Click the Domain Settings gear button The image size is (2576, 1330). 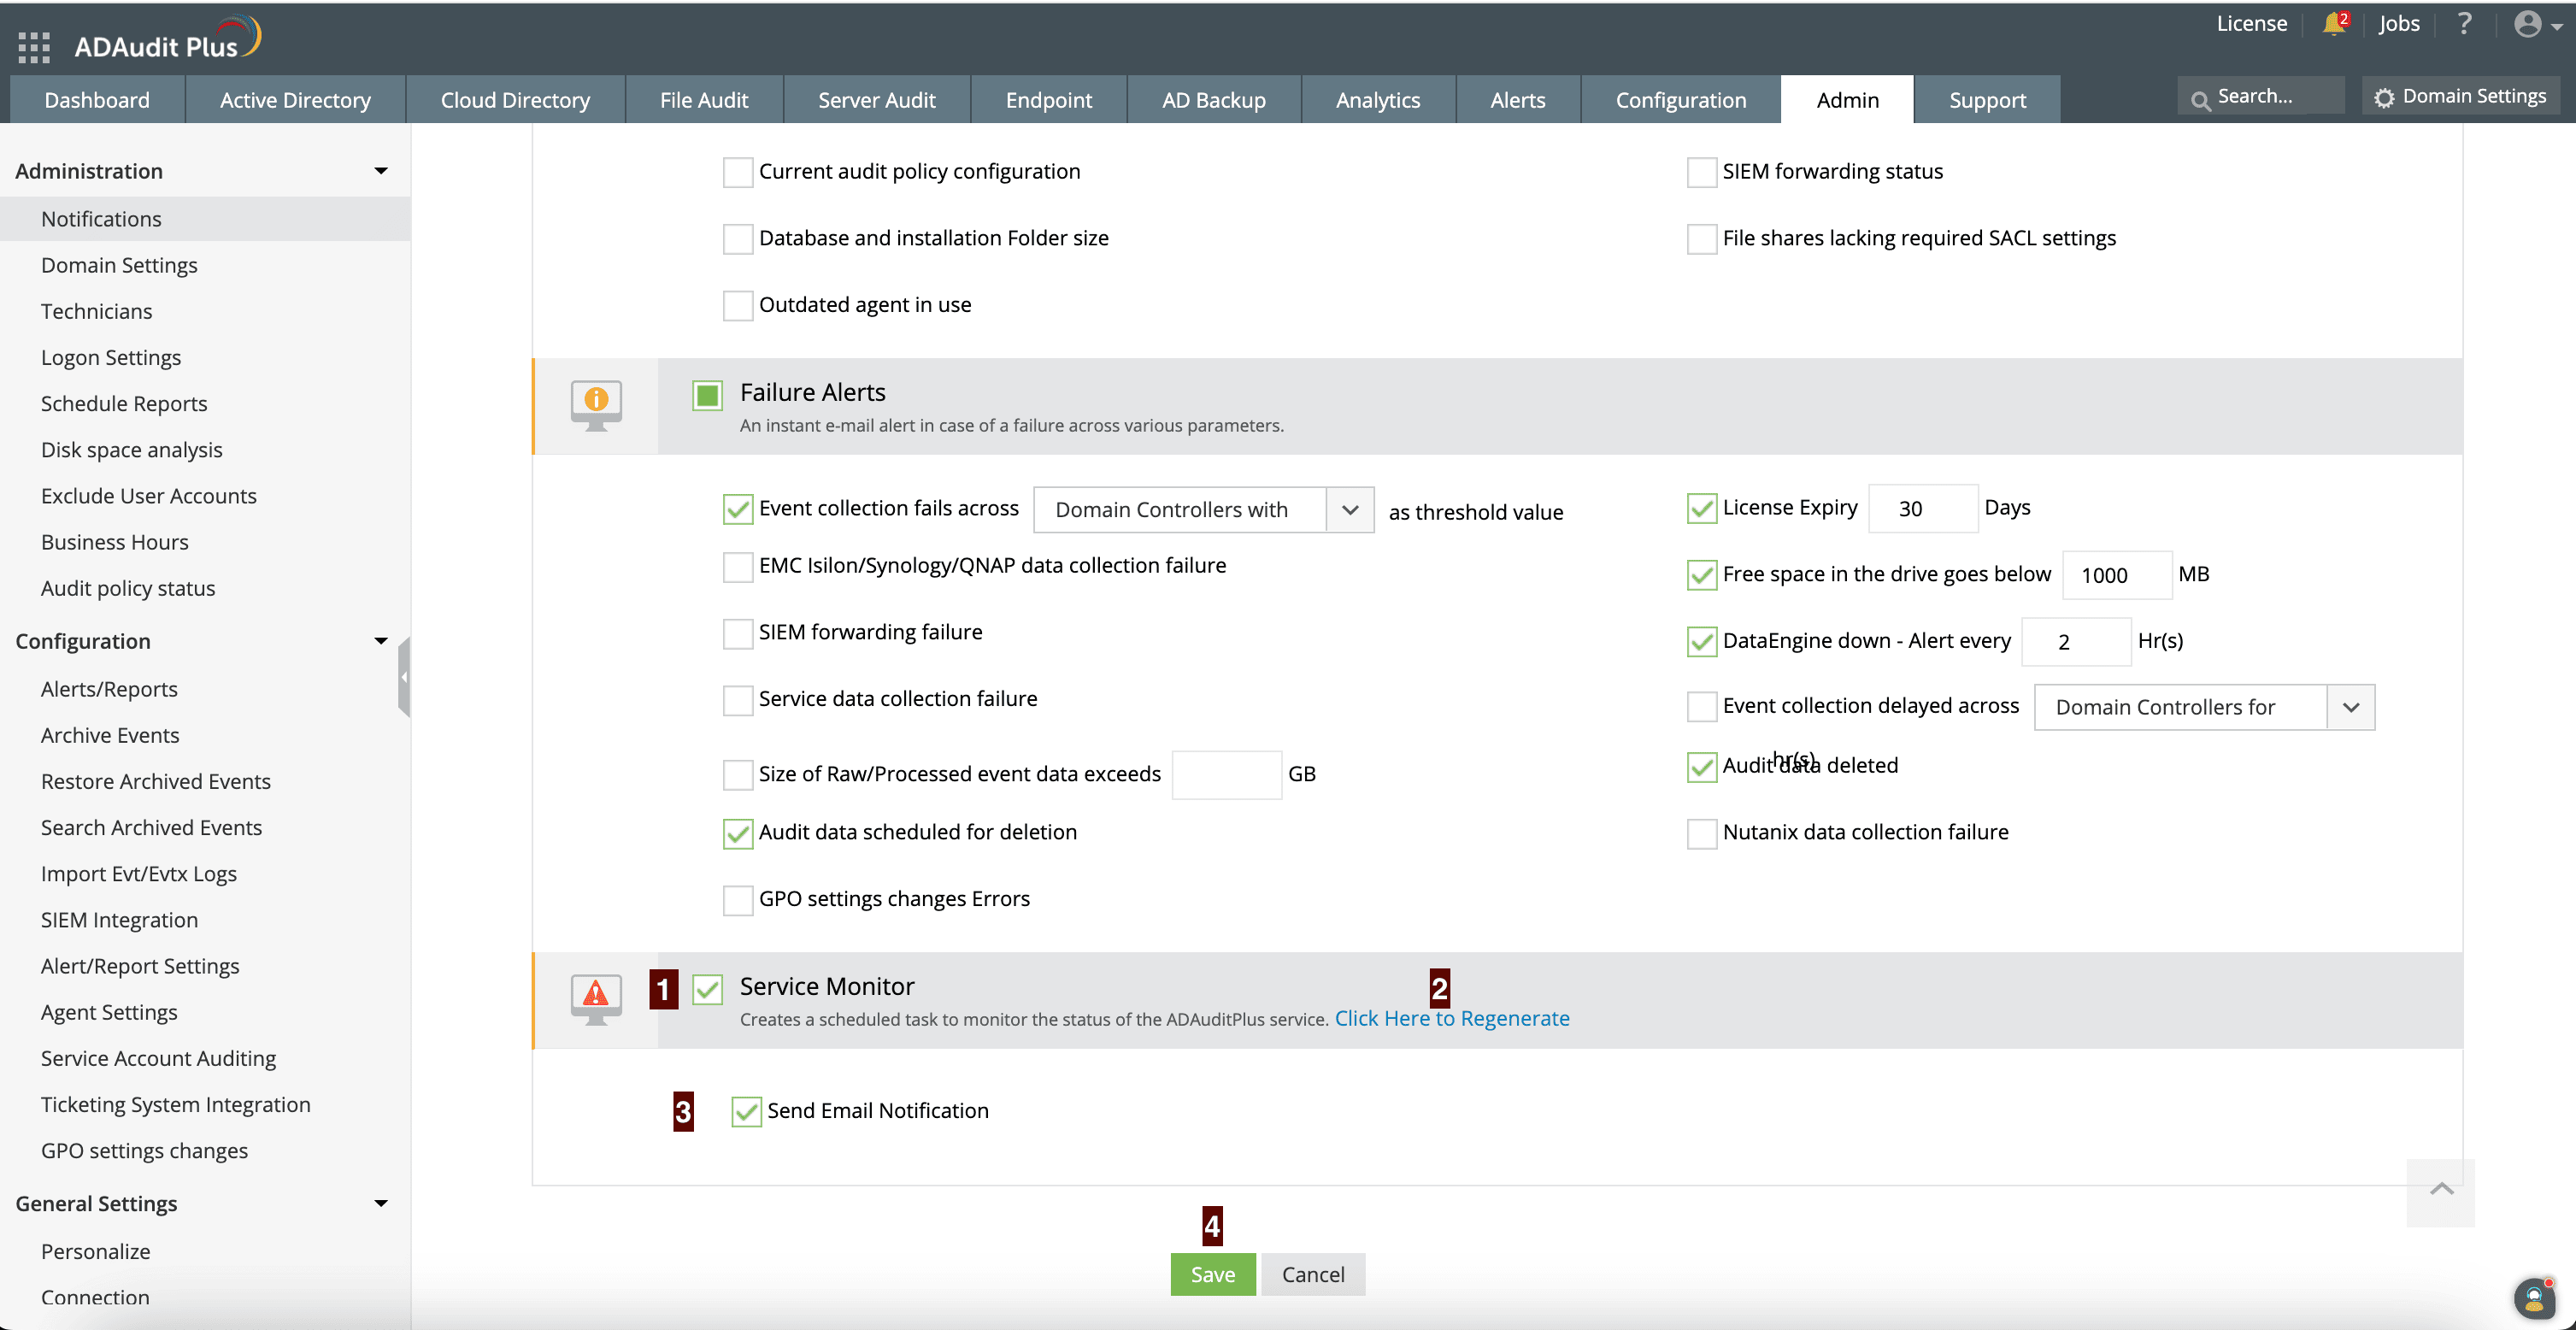(2462, 96)
